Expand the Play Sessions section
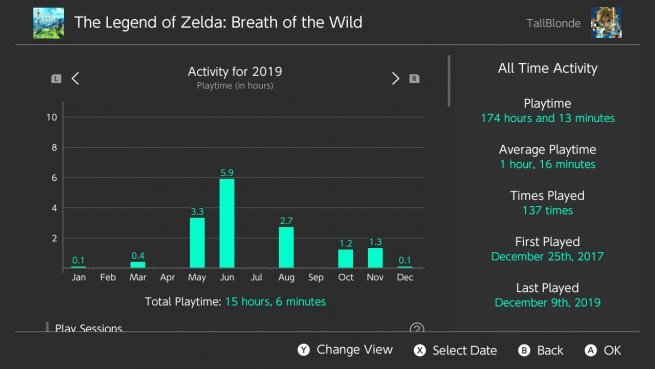Image resolution: width=655 pixels, height=369 pixels. 89,328
